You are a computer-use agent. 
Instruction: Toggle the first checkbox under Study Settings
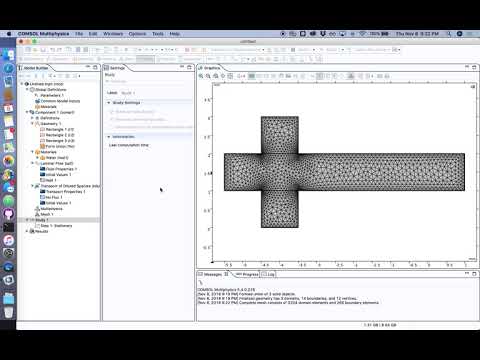tap(112, 112)
